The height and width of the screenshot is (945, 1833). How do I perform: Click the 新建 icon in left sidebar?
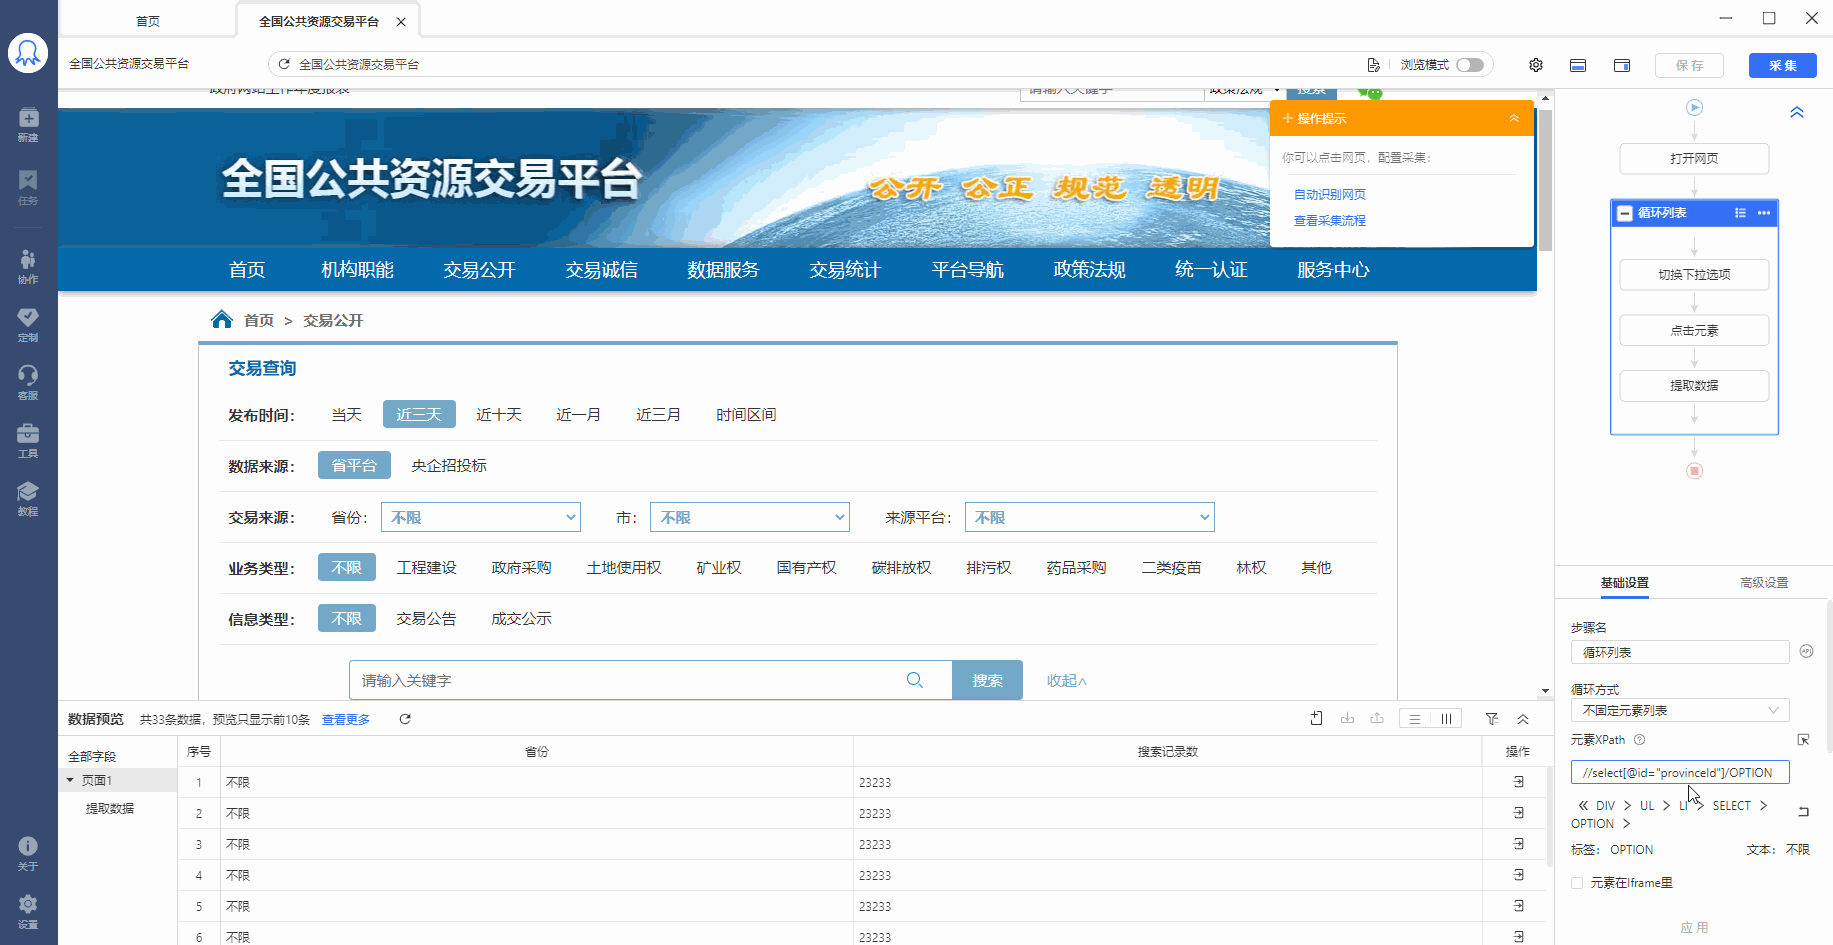[28, 124]
